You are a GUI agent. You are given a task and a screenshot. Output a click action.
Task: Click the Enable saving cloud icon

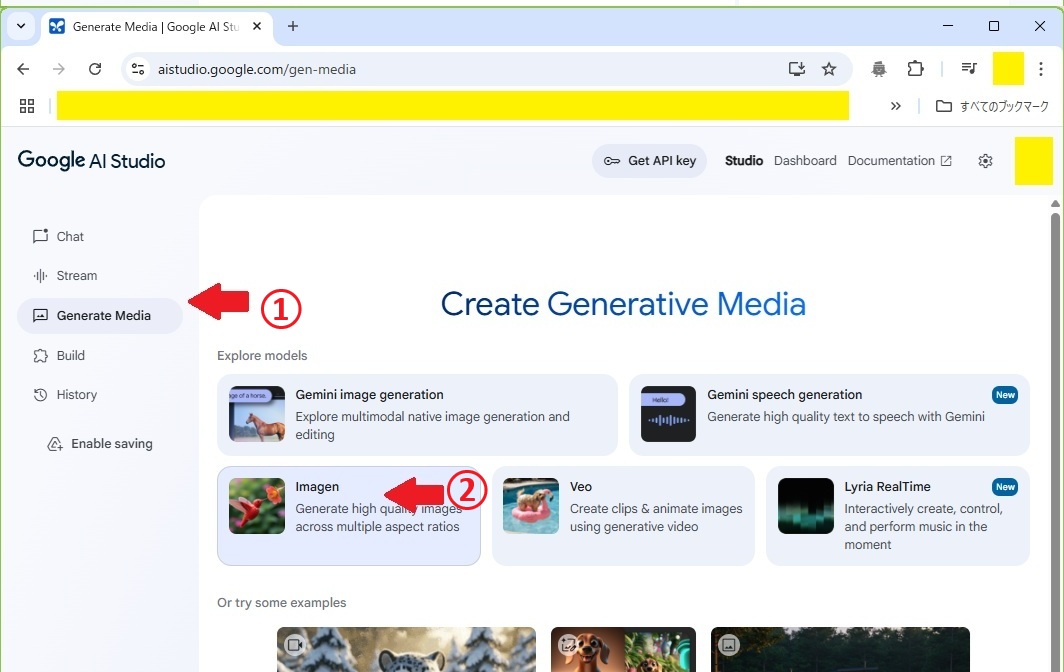pyautogui.click(x=55, y=444)
